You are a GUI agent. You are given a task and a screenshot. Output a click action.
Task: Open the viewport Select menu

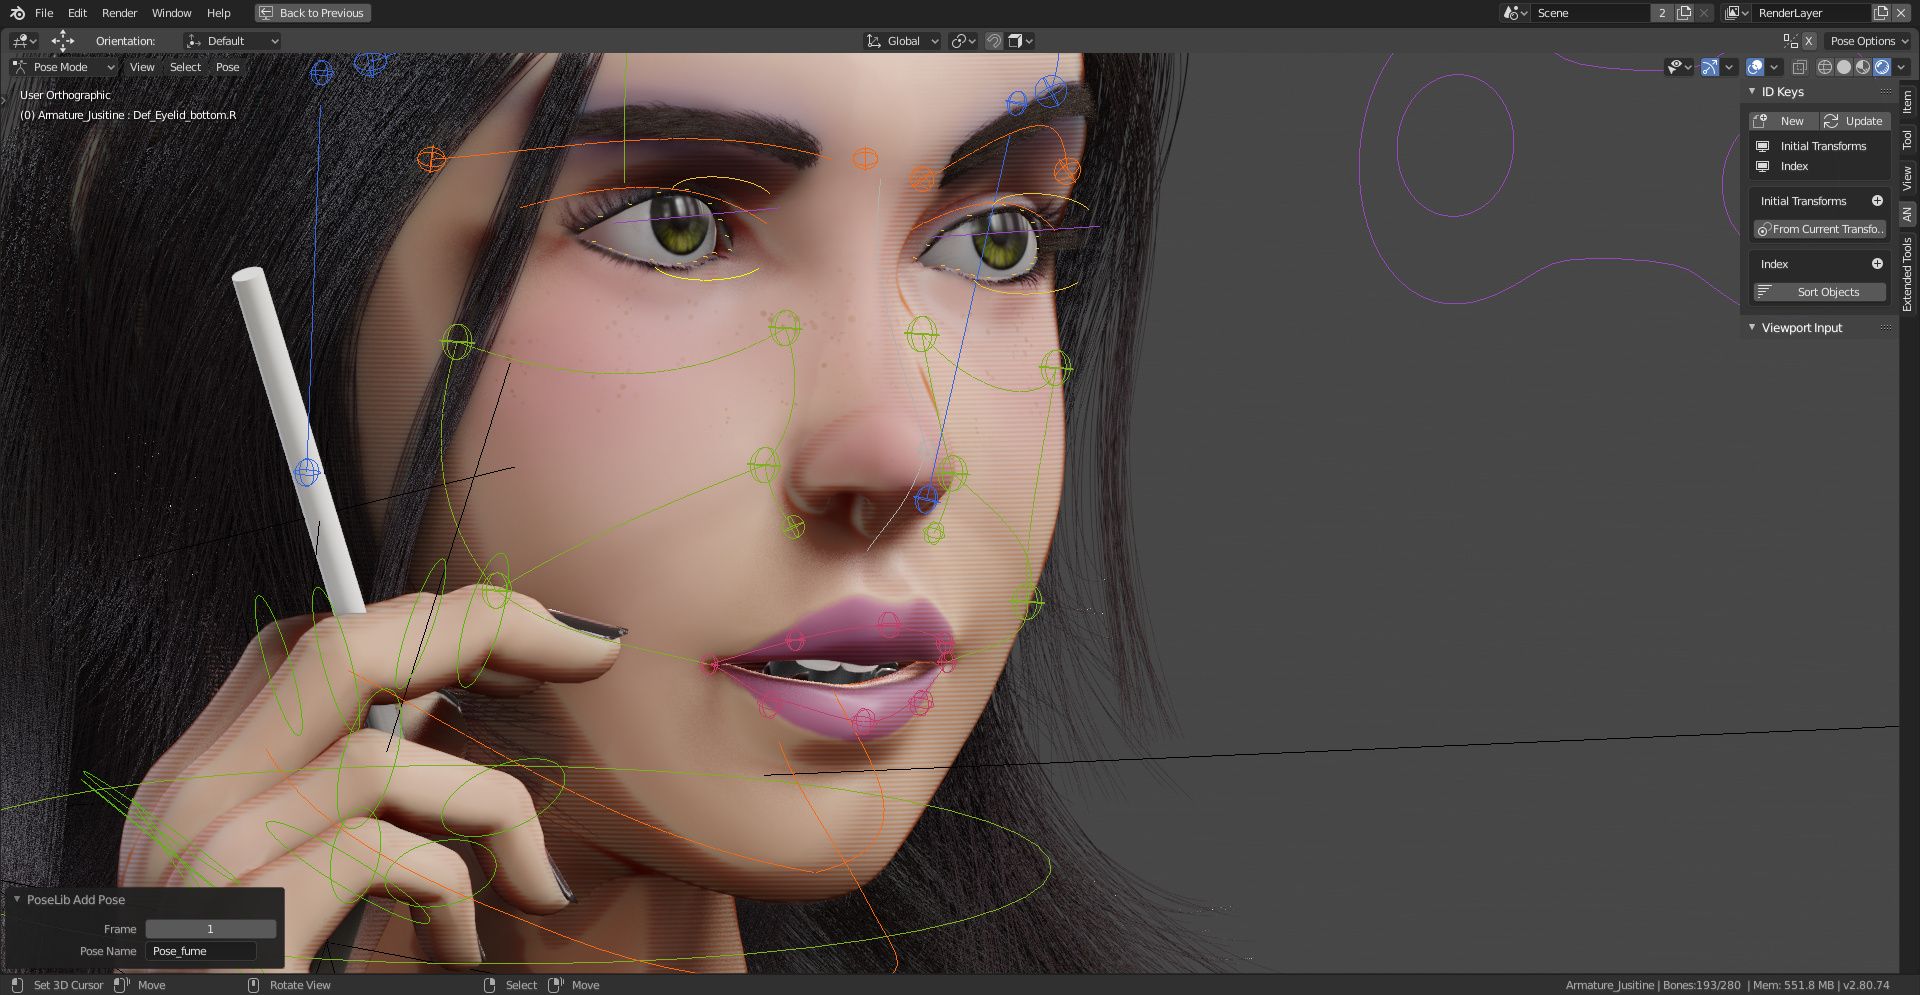[185, 67]
